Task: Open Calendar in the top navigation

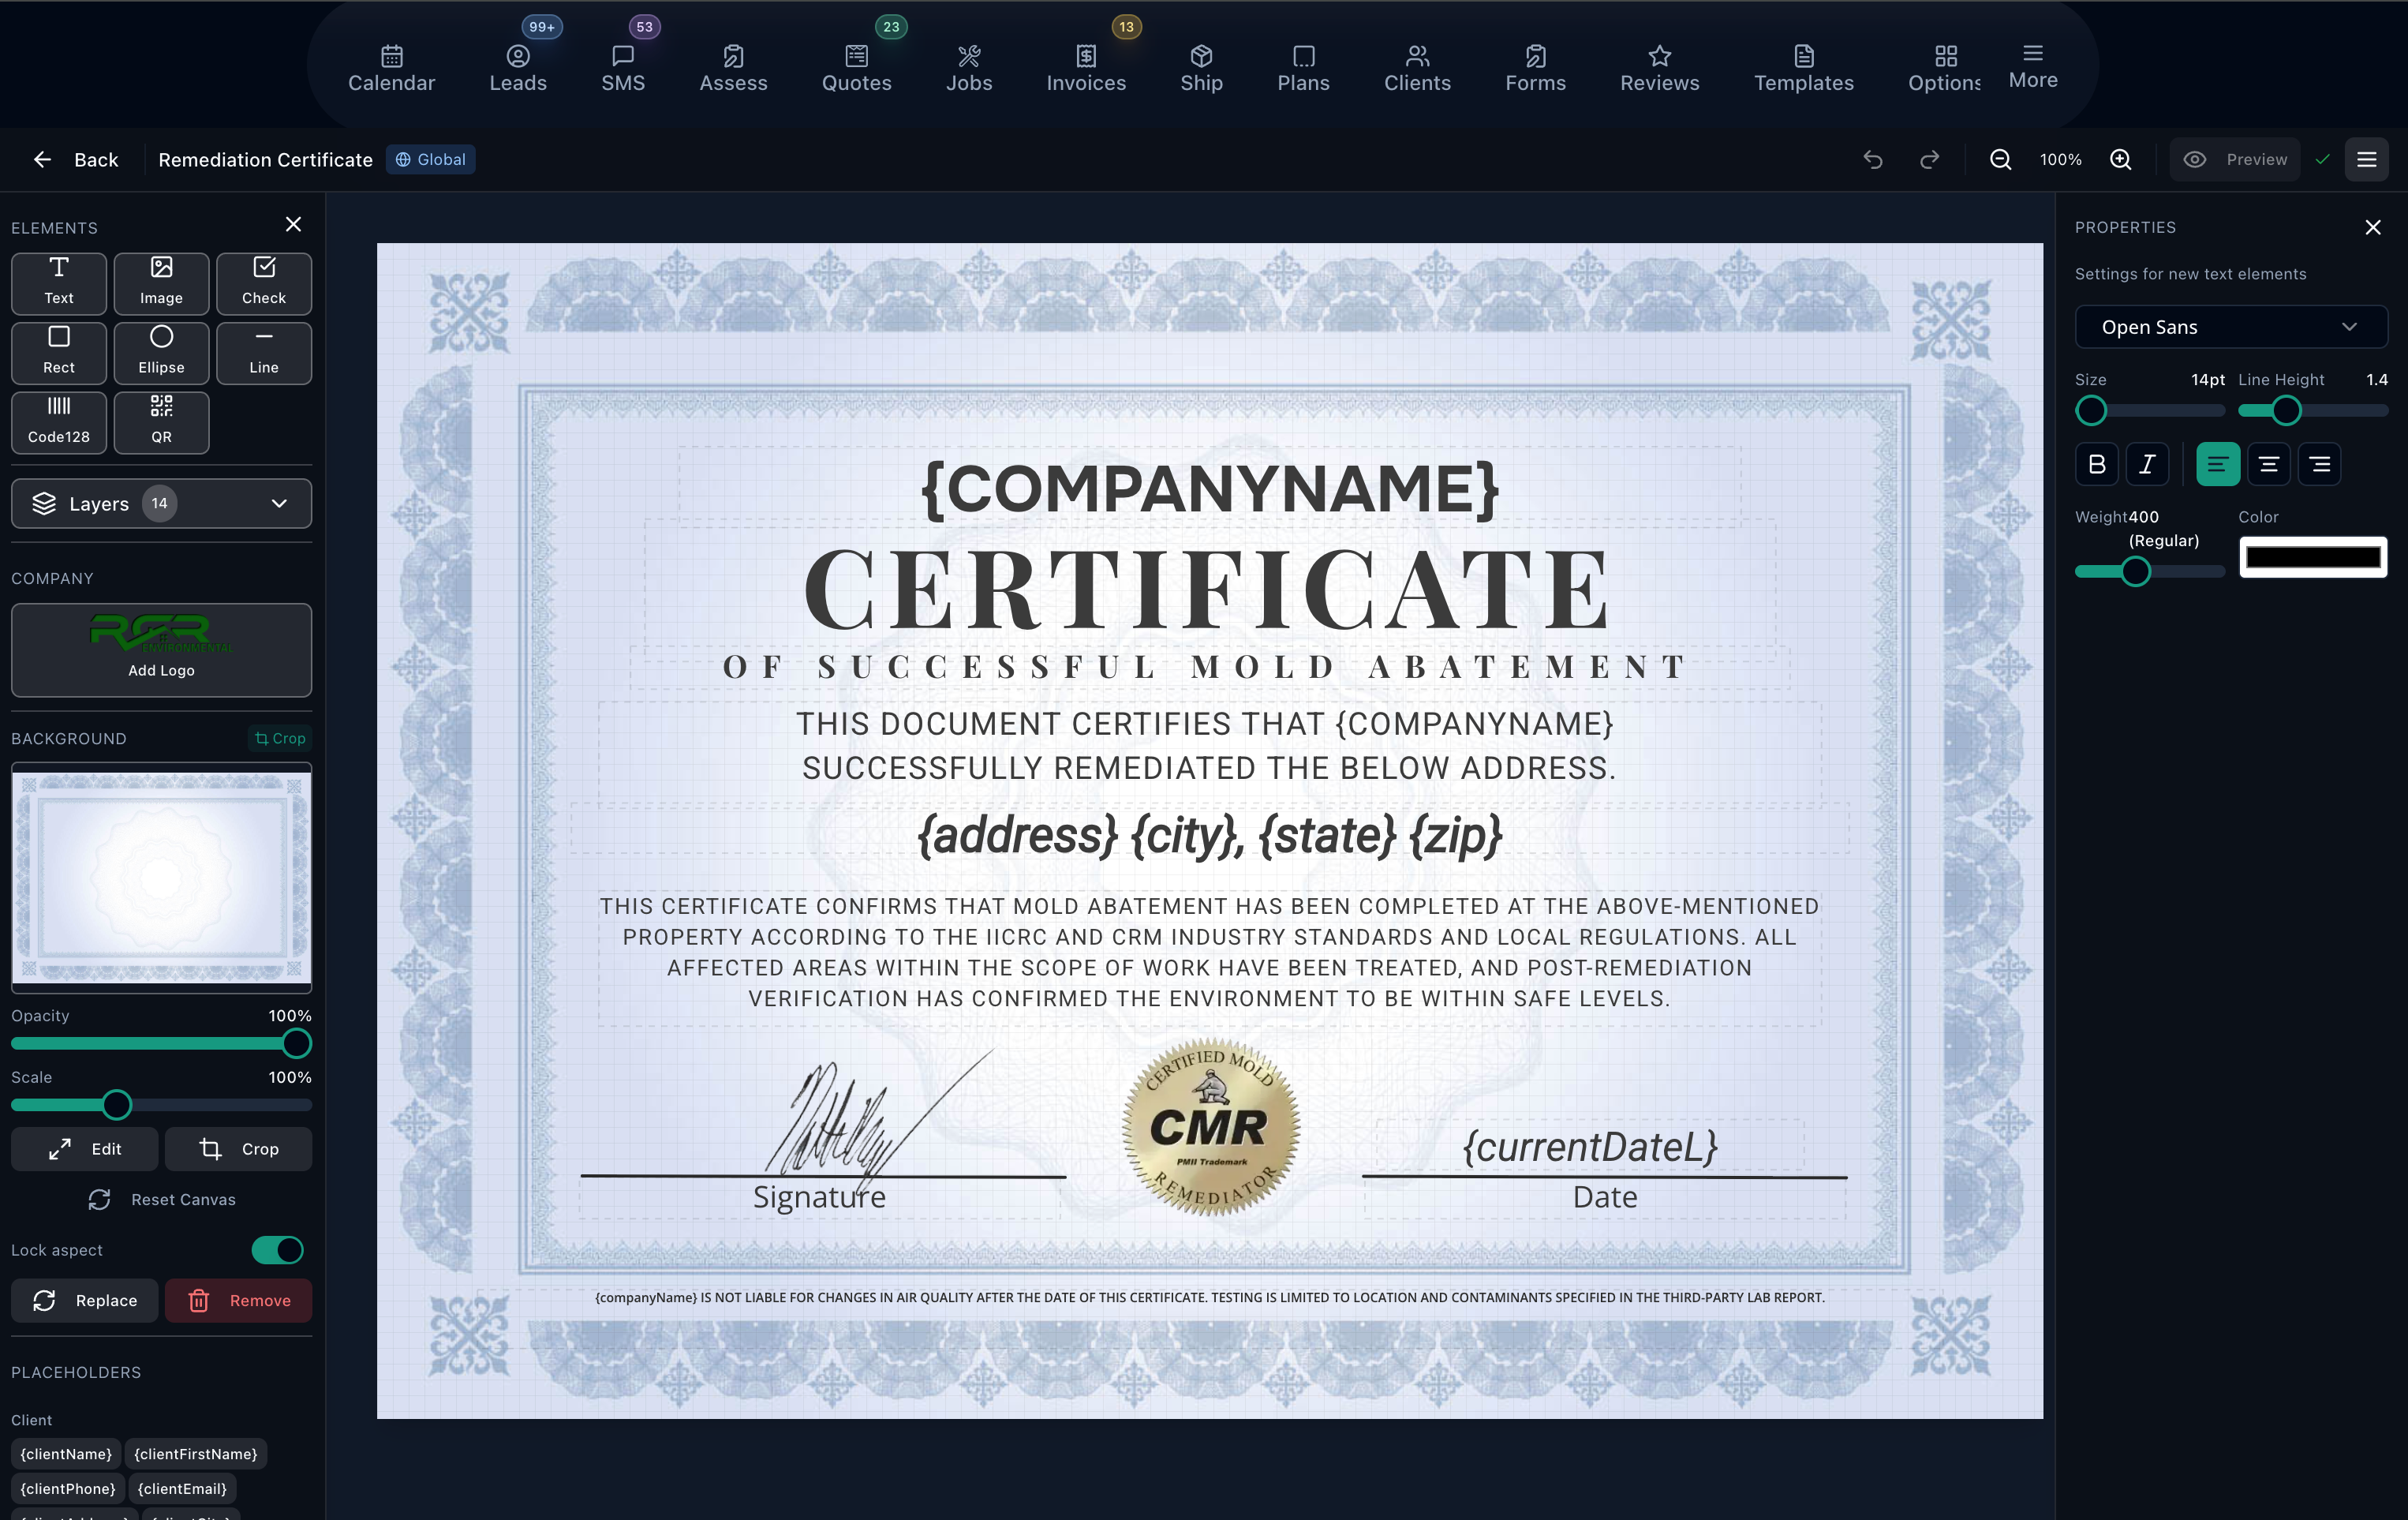Action: click(x=391, y=68)
